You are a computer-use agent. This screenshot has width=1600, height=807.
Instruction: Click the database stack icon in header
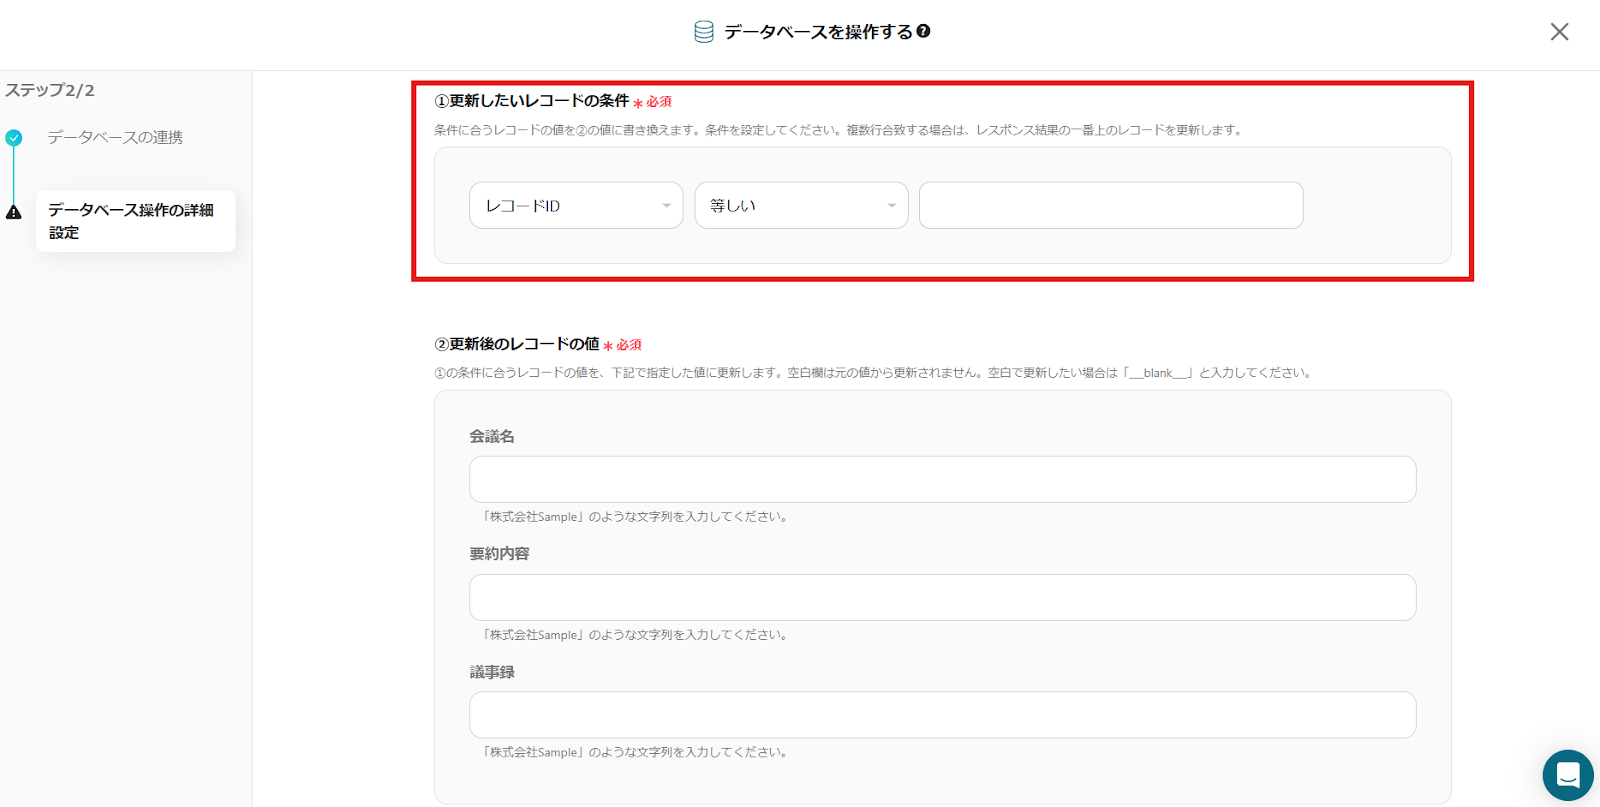click(x=704, y=32)
